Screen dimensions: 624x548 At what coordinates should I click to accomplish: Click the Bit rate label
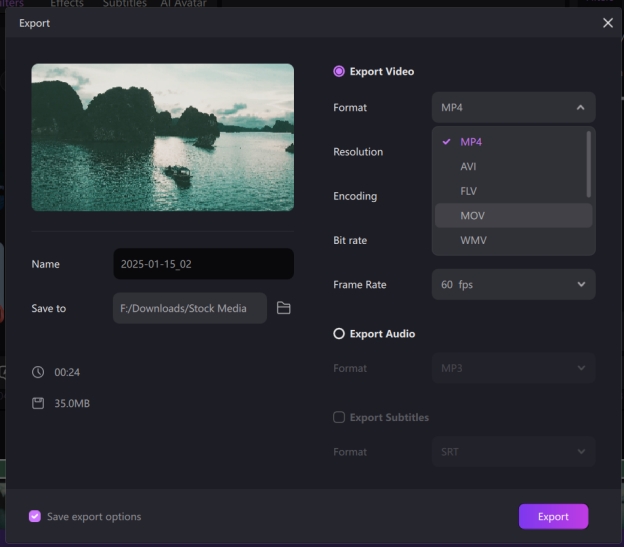[x=350, y=240]
